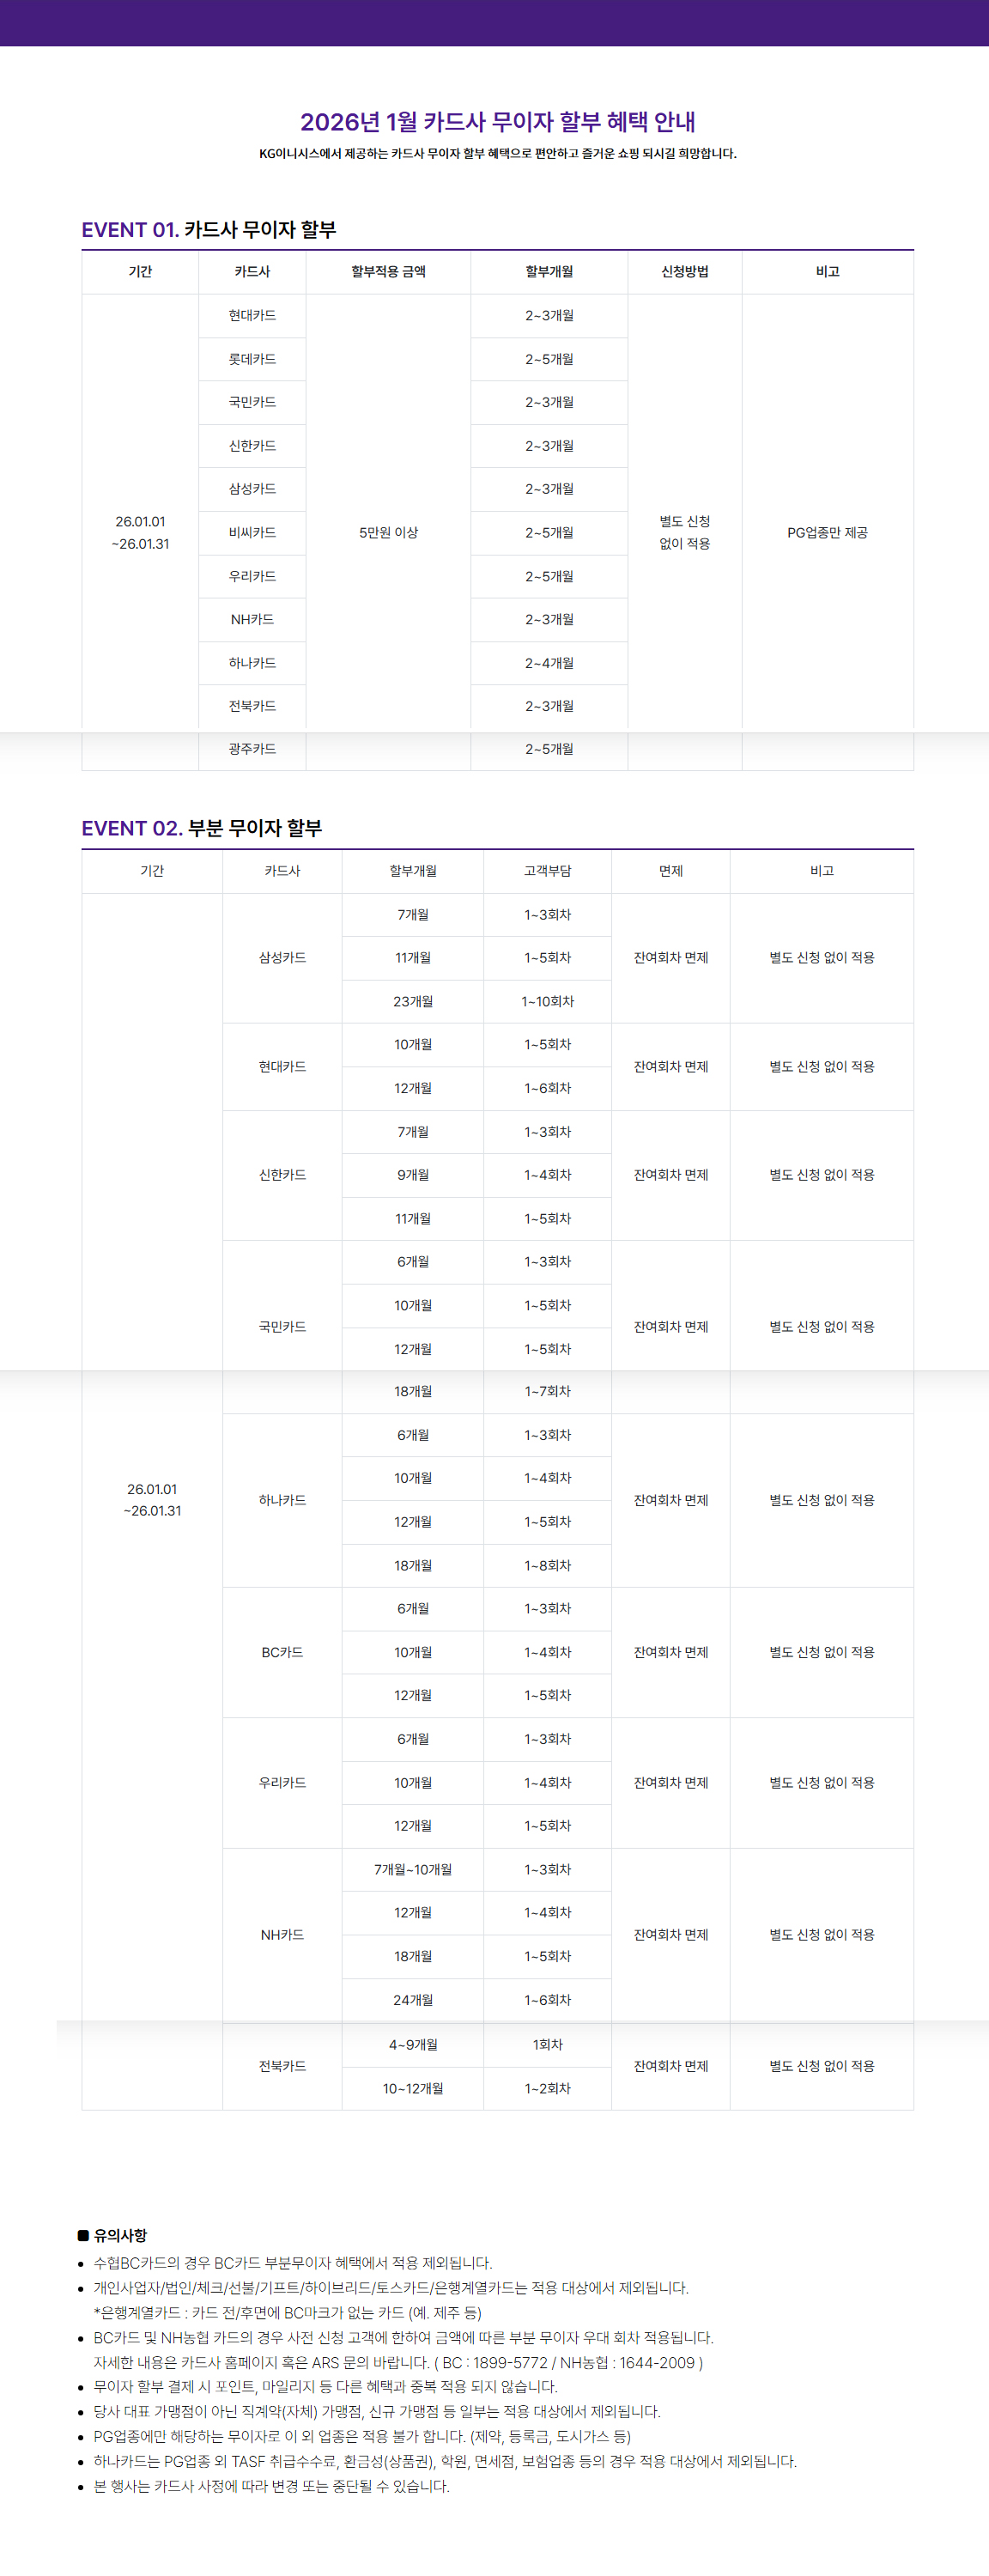Select the 24개월 installment cell

tap(413, 2000)
